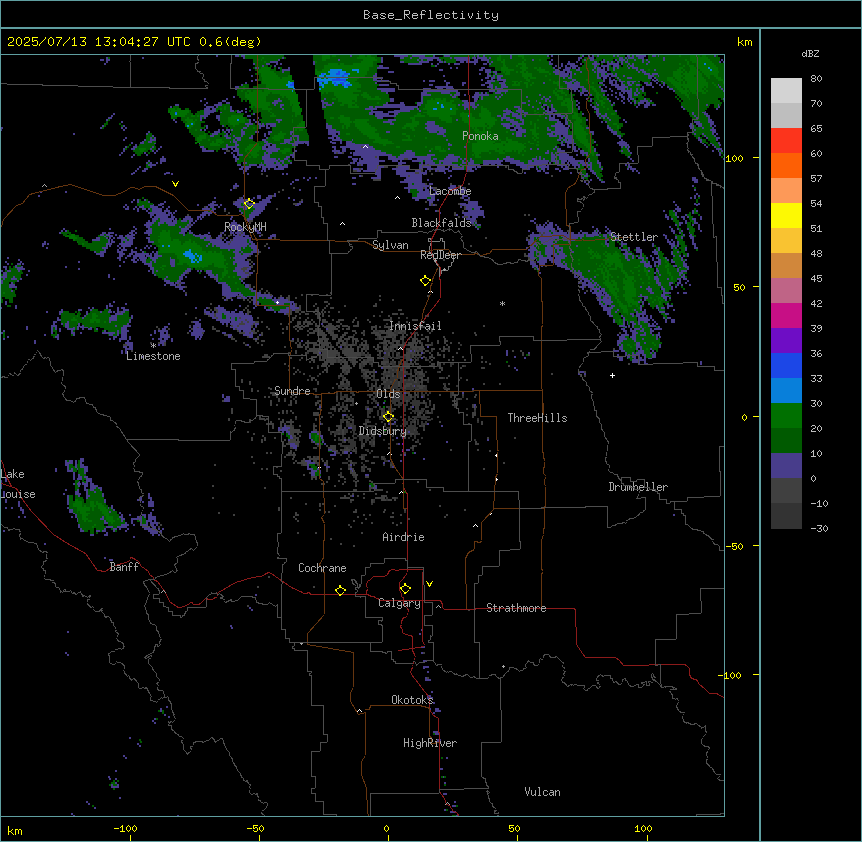Click the RockyMH map label
The image size is (862, 842).
point(245,226)
